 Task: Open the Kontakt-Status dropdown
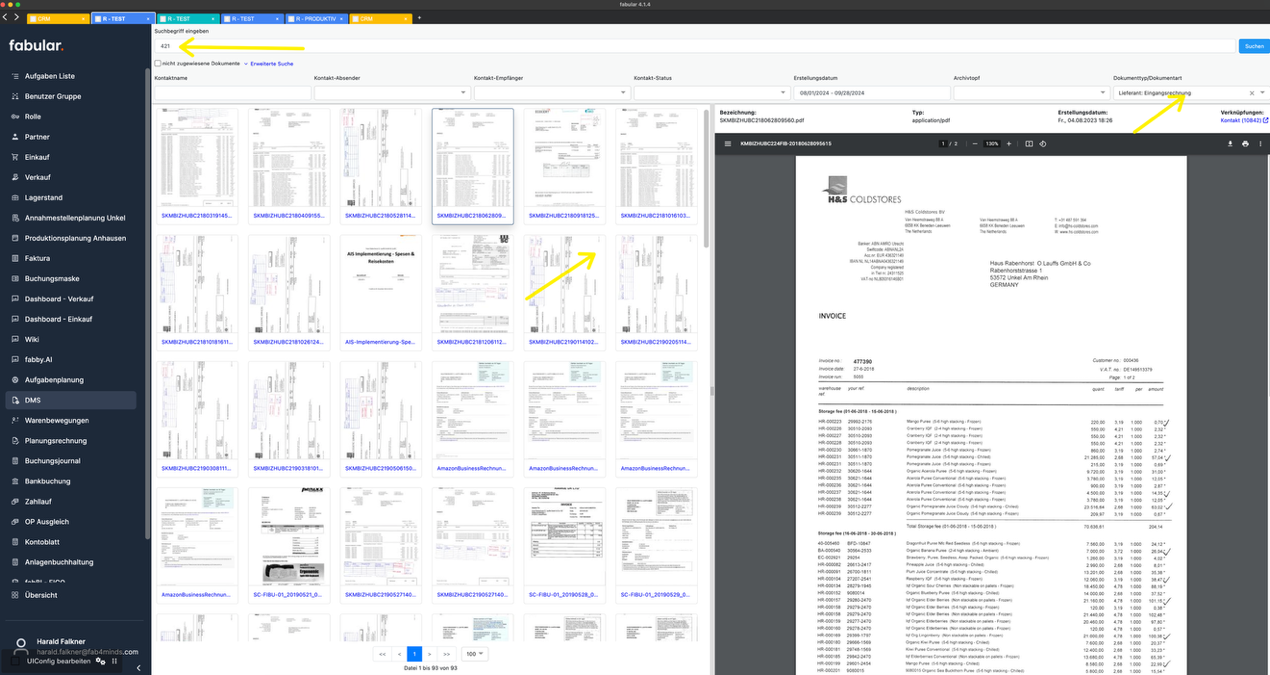(x=782, y=92)
